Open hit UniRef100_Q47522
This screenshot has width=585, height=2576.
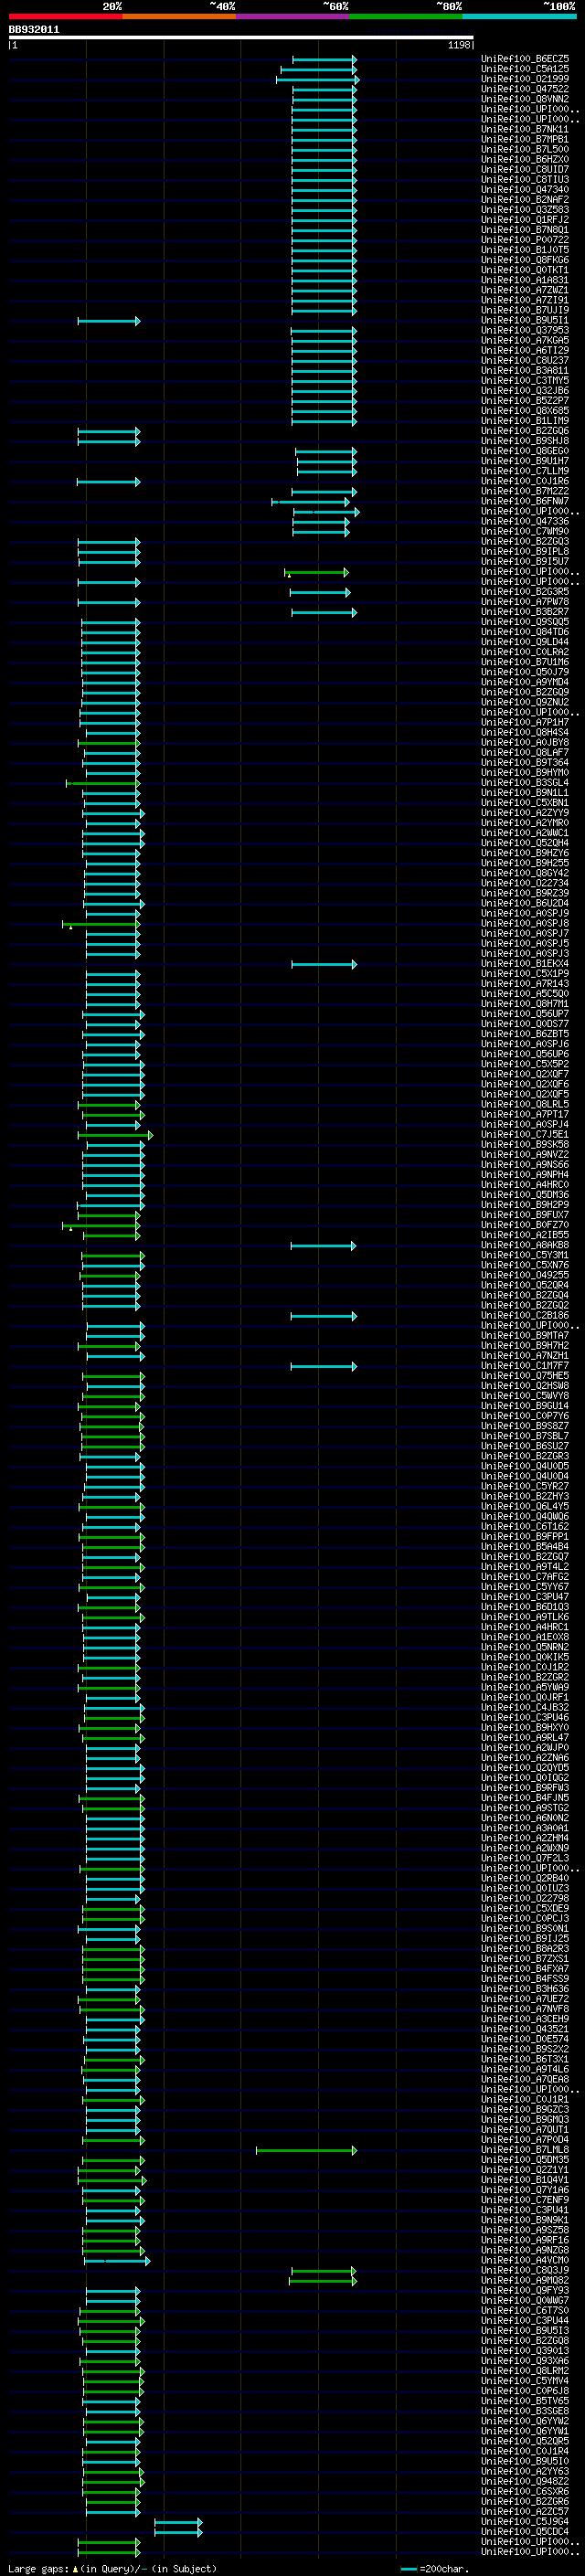[x=525, y=89]
